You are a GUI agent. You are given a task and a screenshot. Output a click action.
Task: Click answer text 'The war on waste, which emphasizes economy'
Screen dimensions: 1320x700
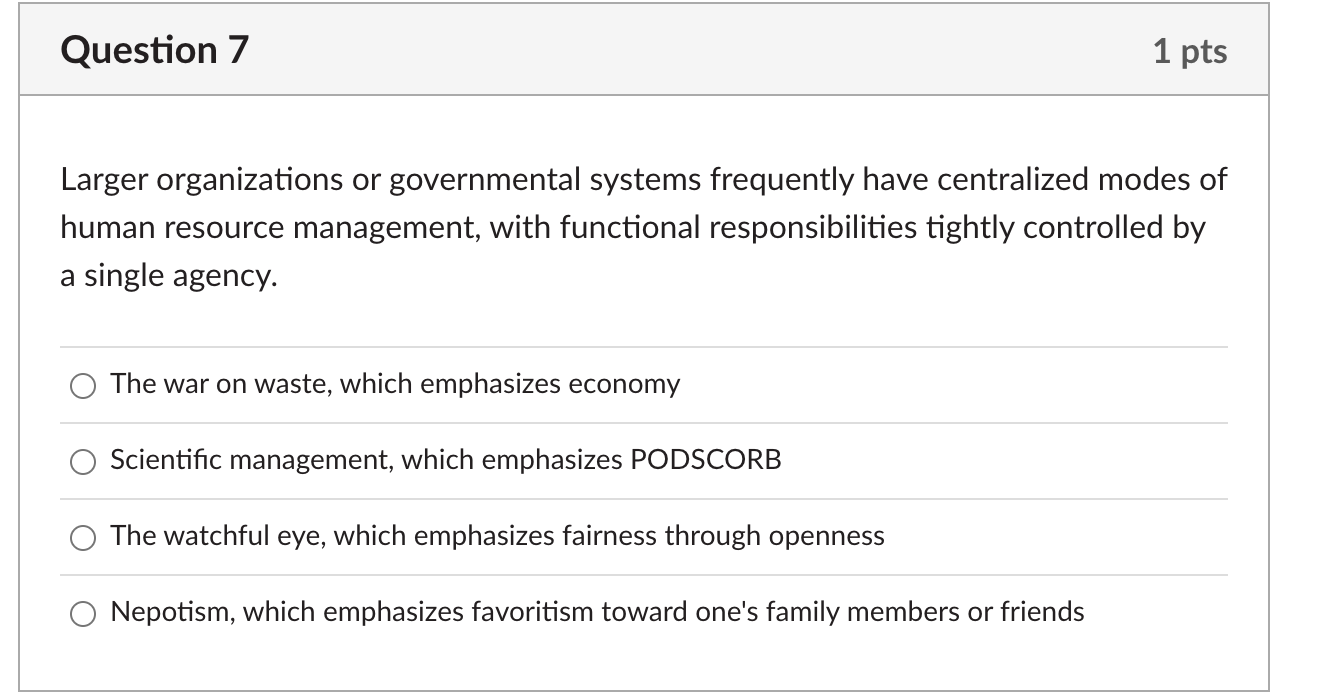coord(395,384)
